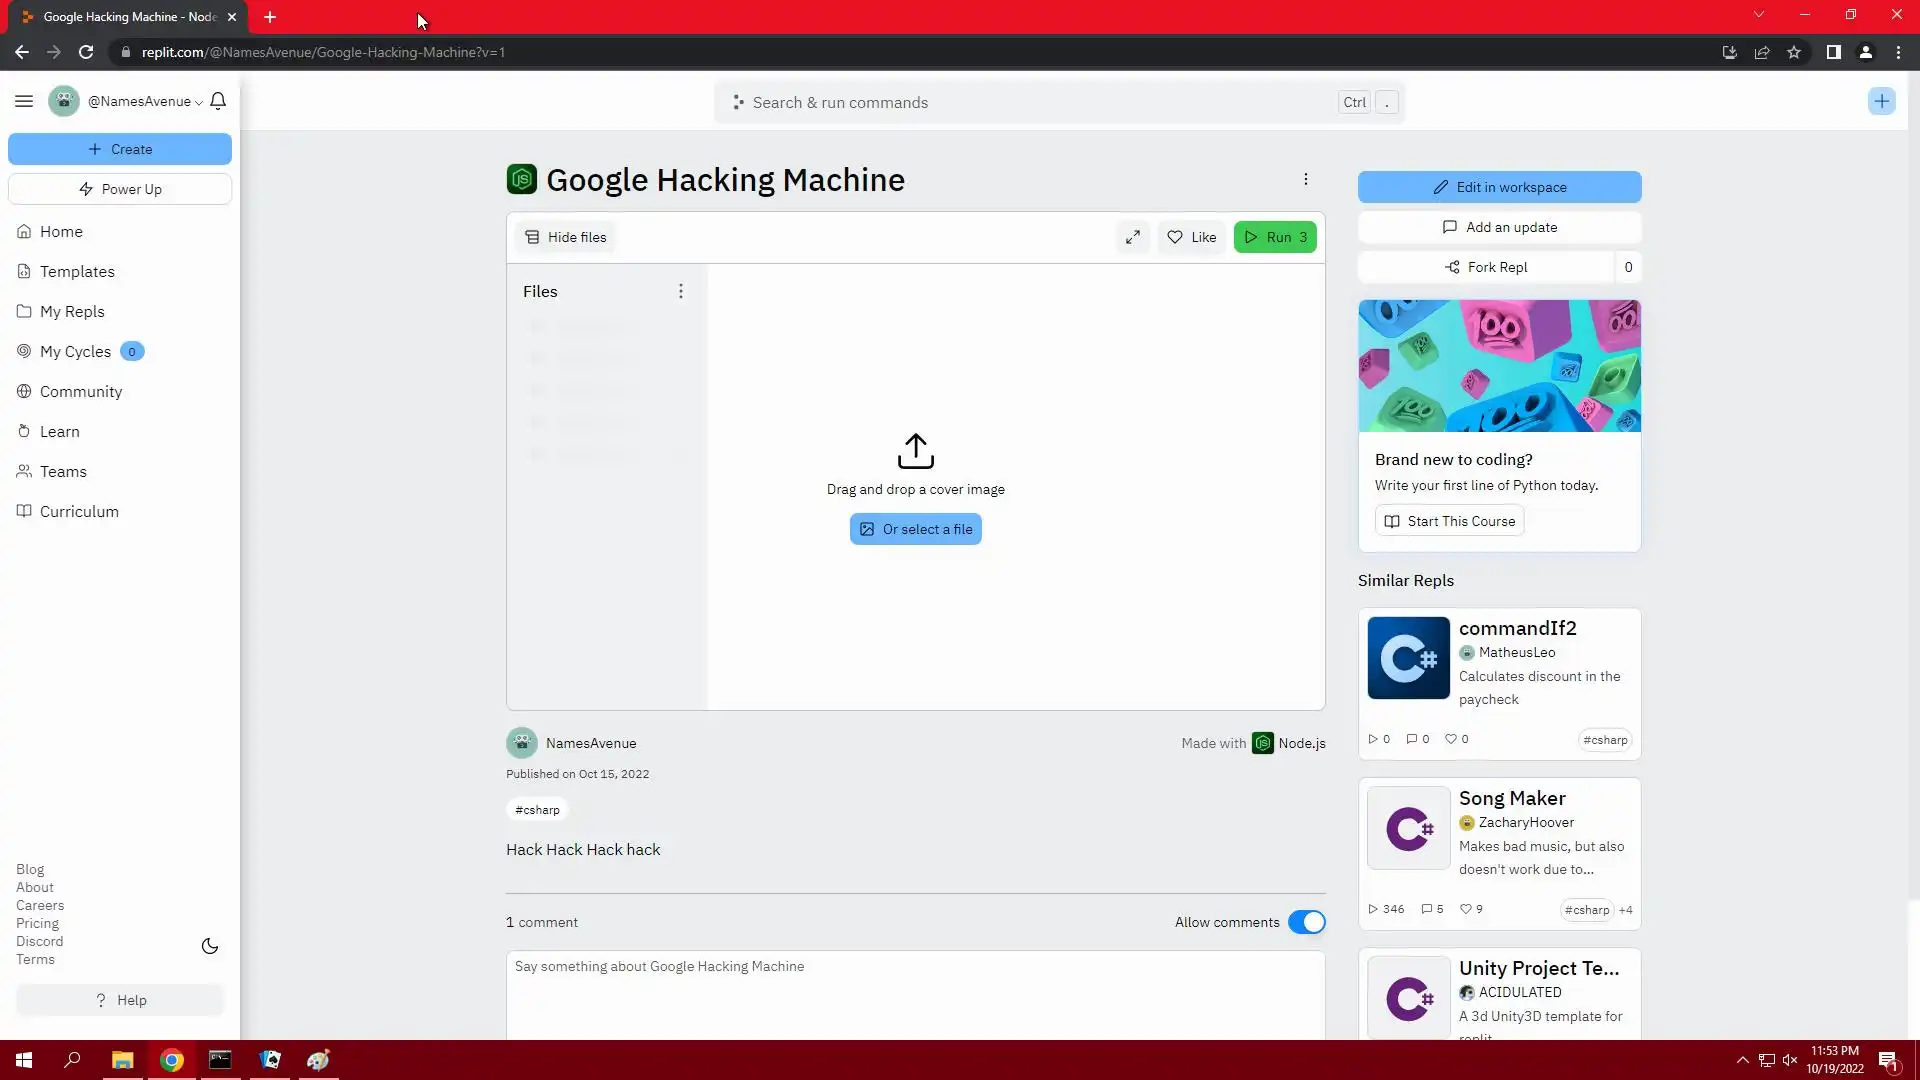Open the Chrome browser menu
1920x1080 pixels.
[1898, 52]
